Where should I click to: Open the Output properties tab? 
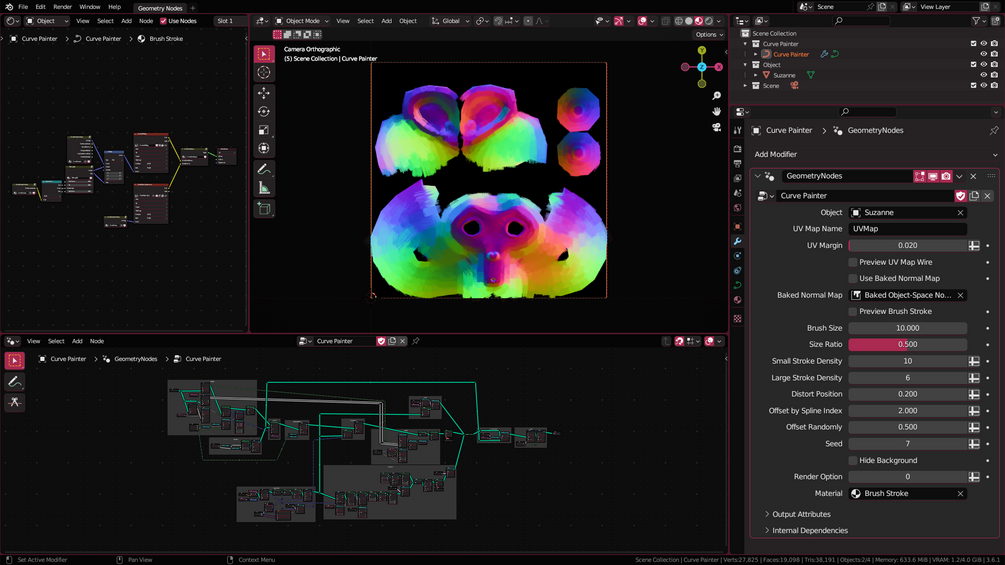pyautogui.click(x=738, y=163)
